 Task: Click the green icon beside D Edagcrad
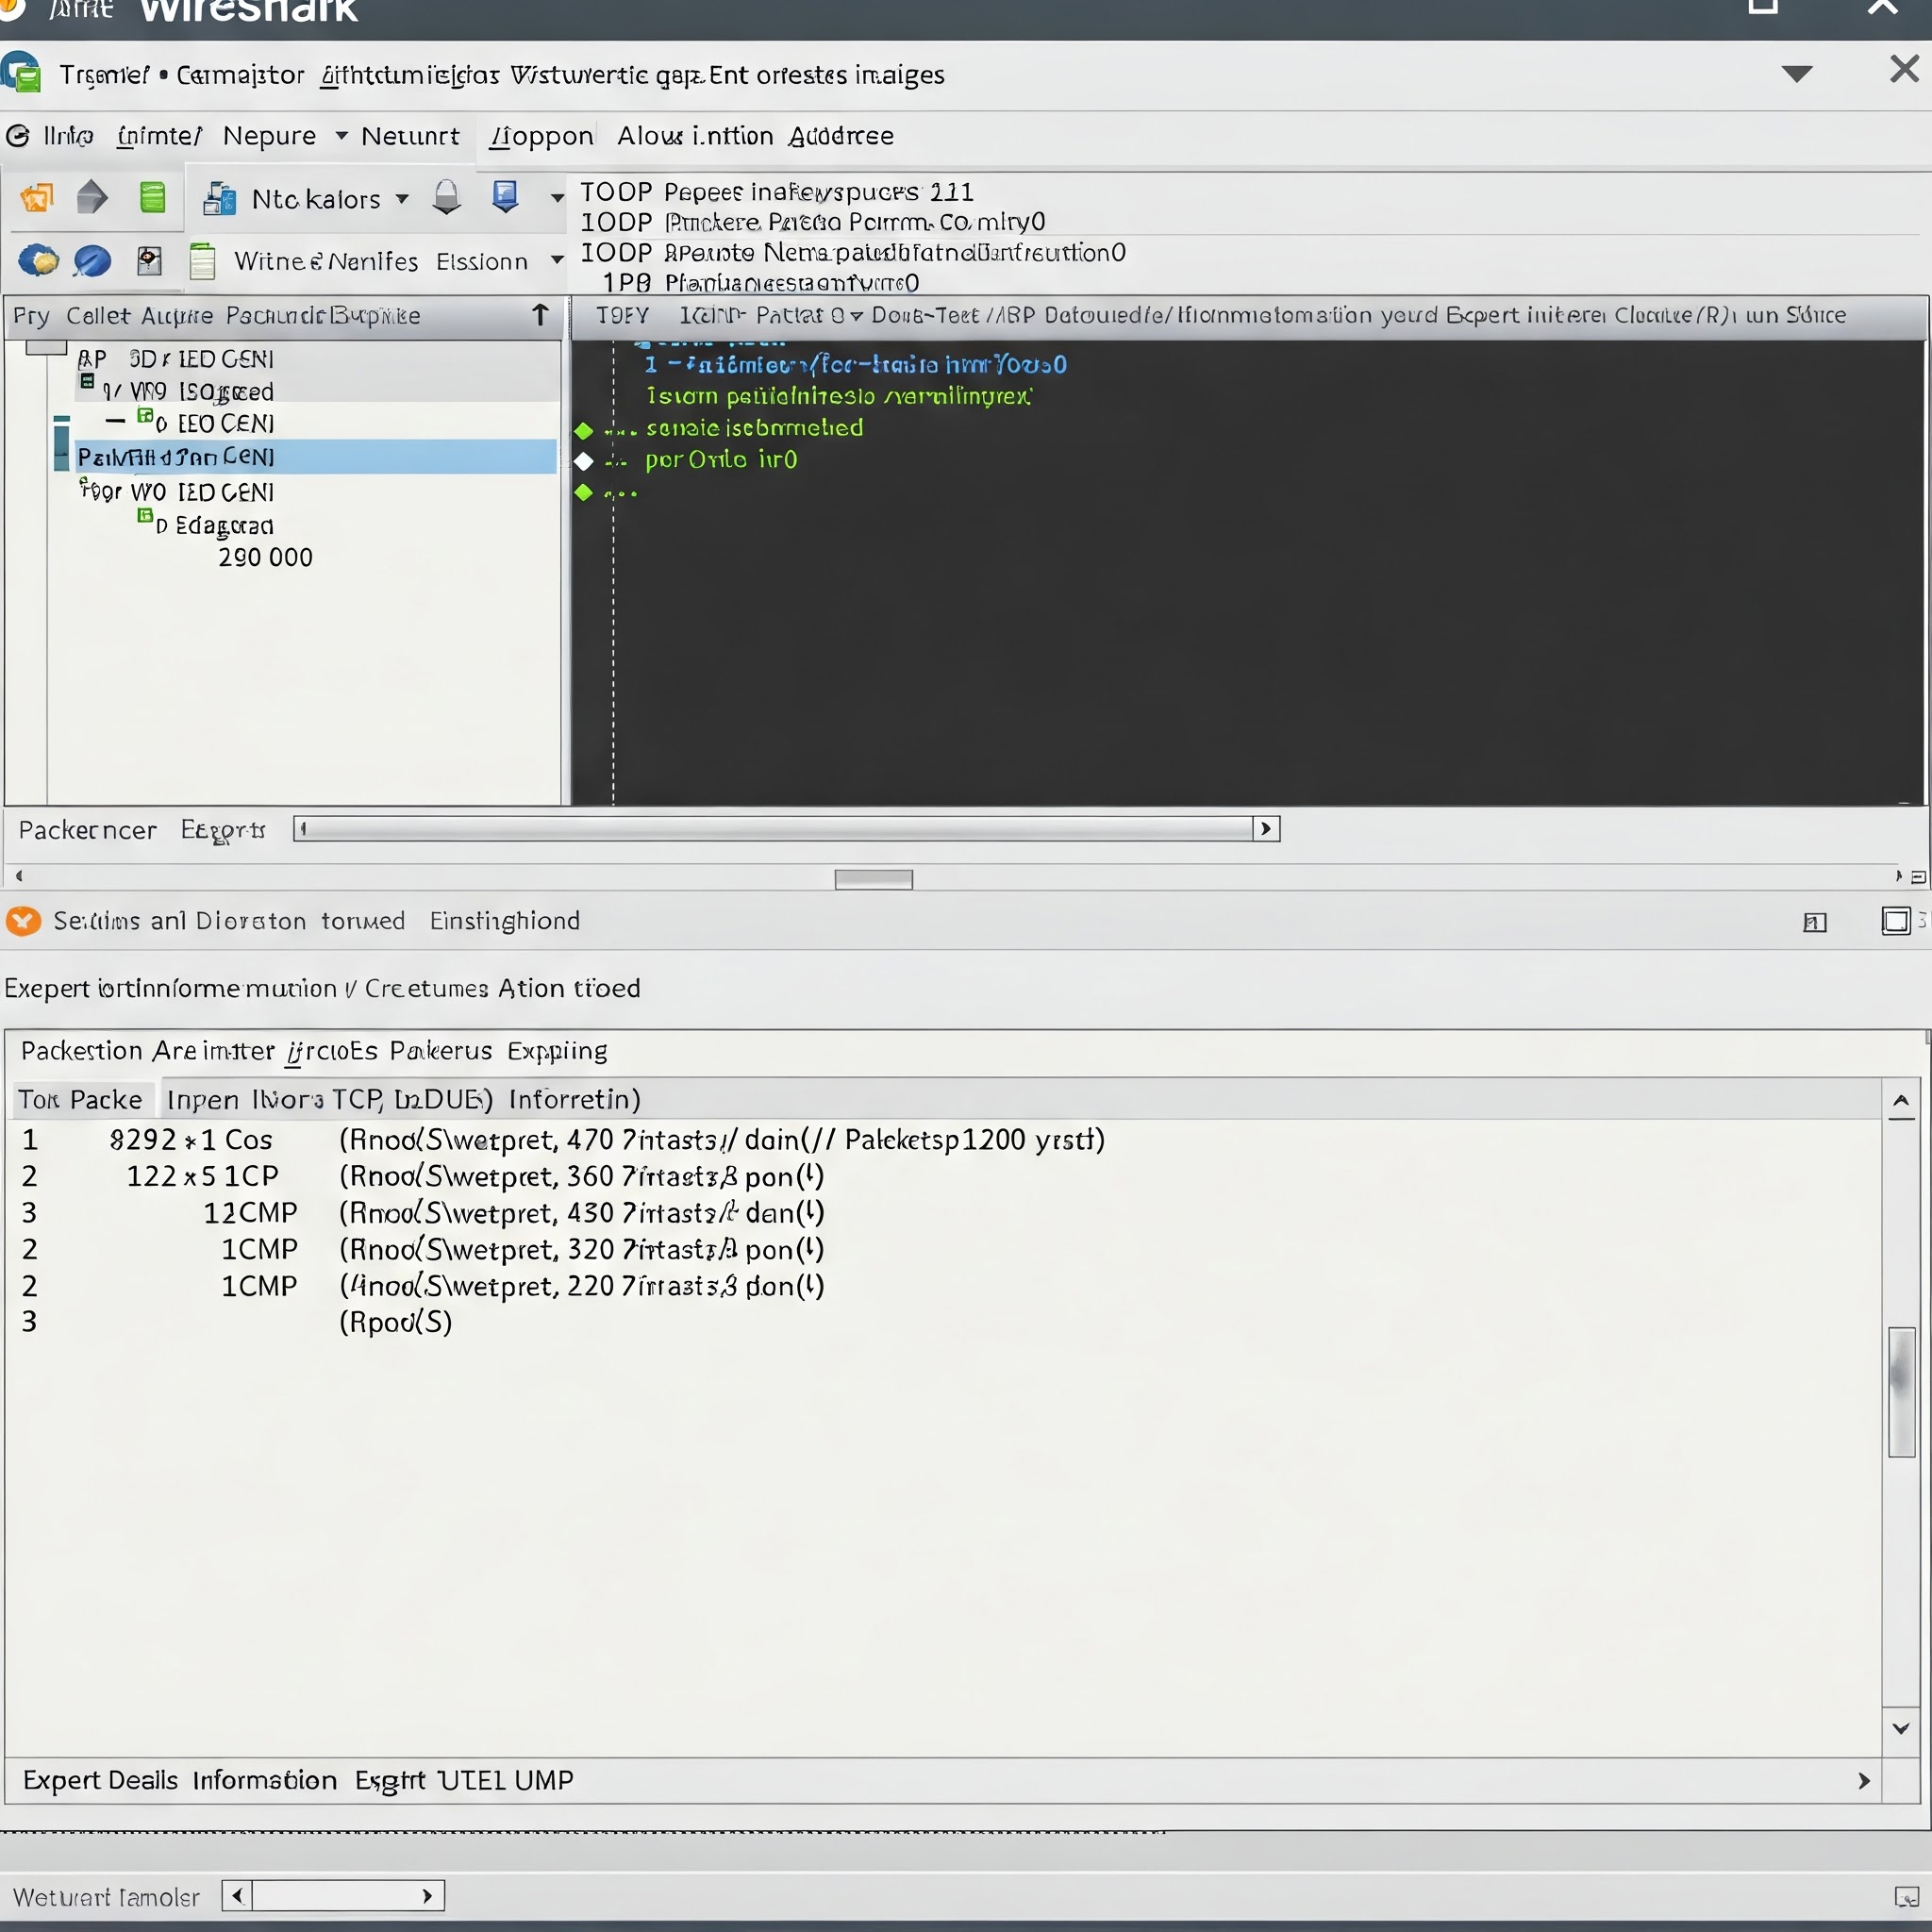tap(145, 516)
